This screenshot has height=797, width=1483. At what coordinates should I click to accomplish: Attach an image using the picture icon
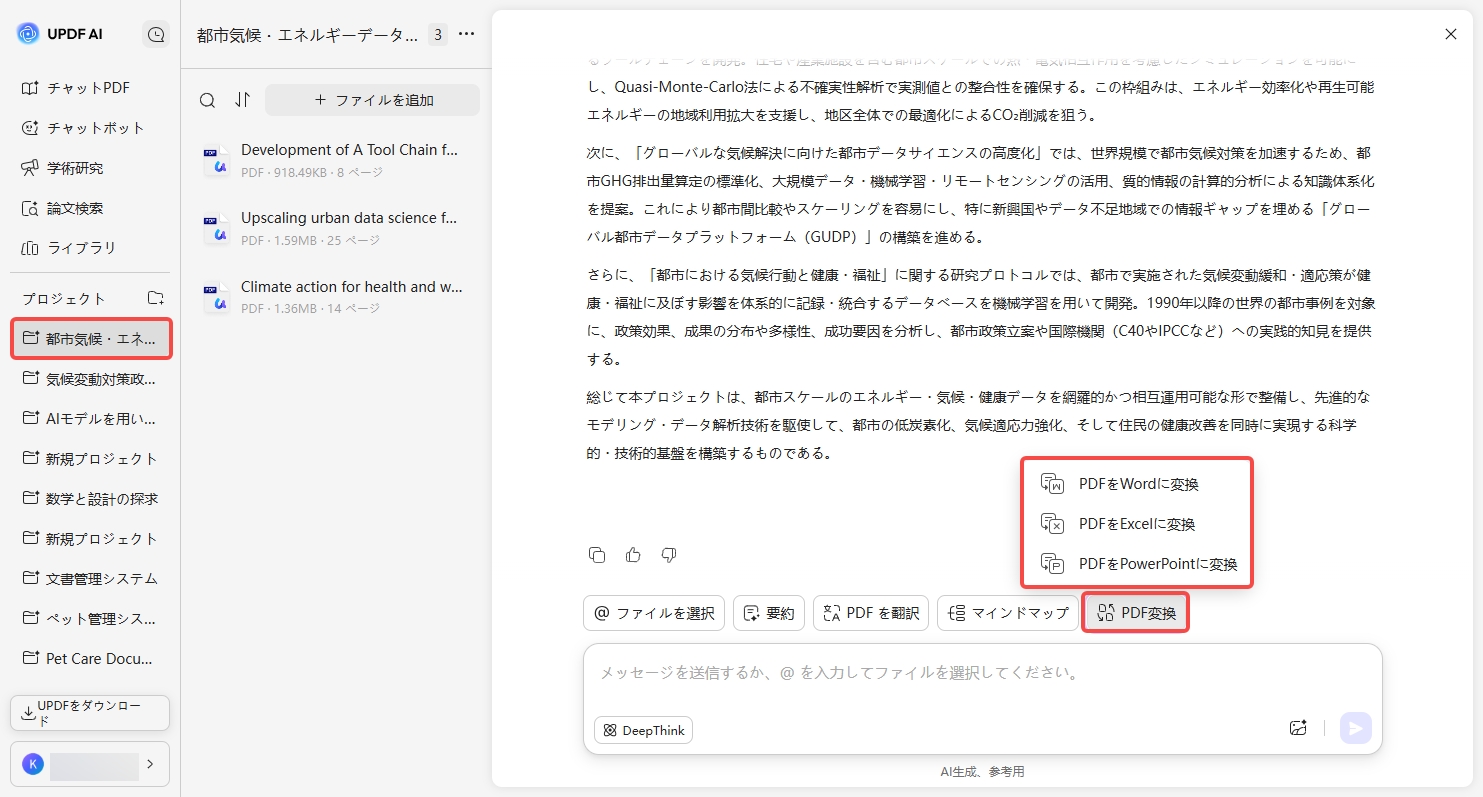click(1298, 728)
